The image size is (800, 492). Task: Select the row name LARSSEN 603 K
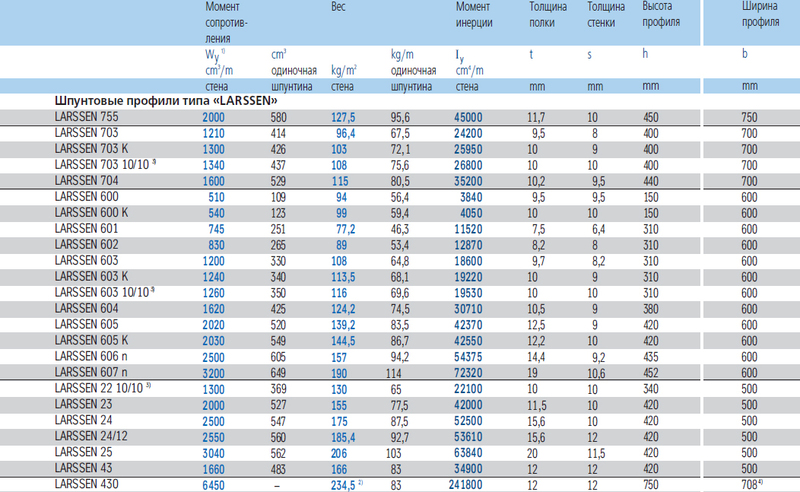pos(91,276)
